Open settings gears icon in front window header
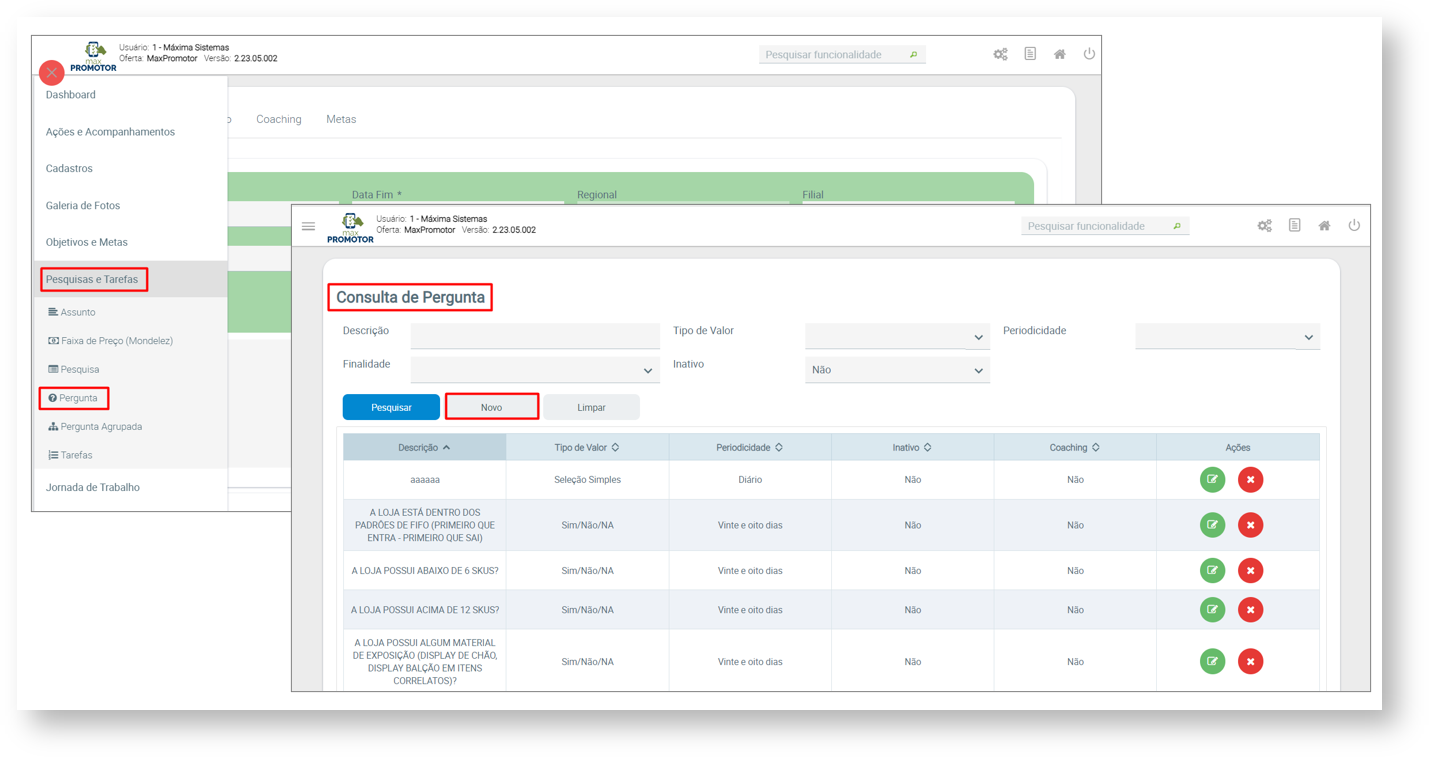1430x758 pixels. coord(1264,226)
